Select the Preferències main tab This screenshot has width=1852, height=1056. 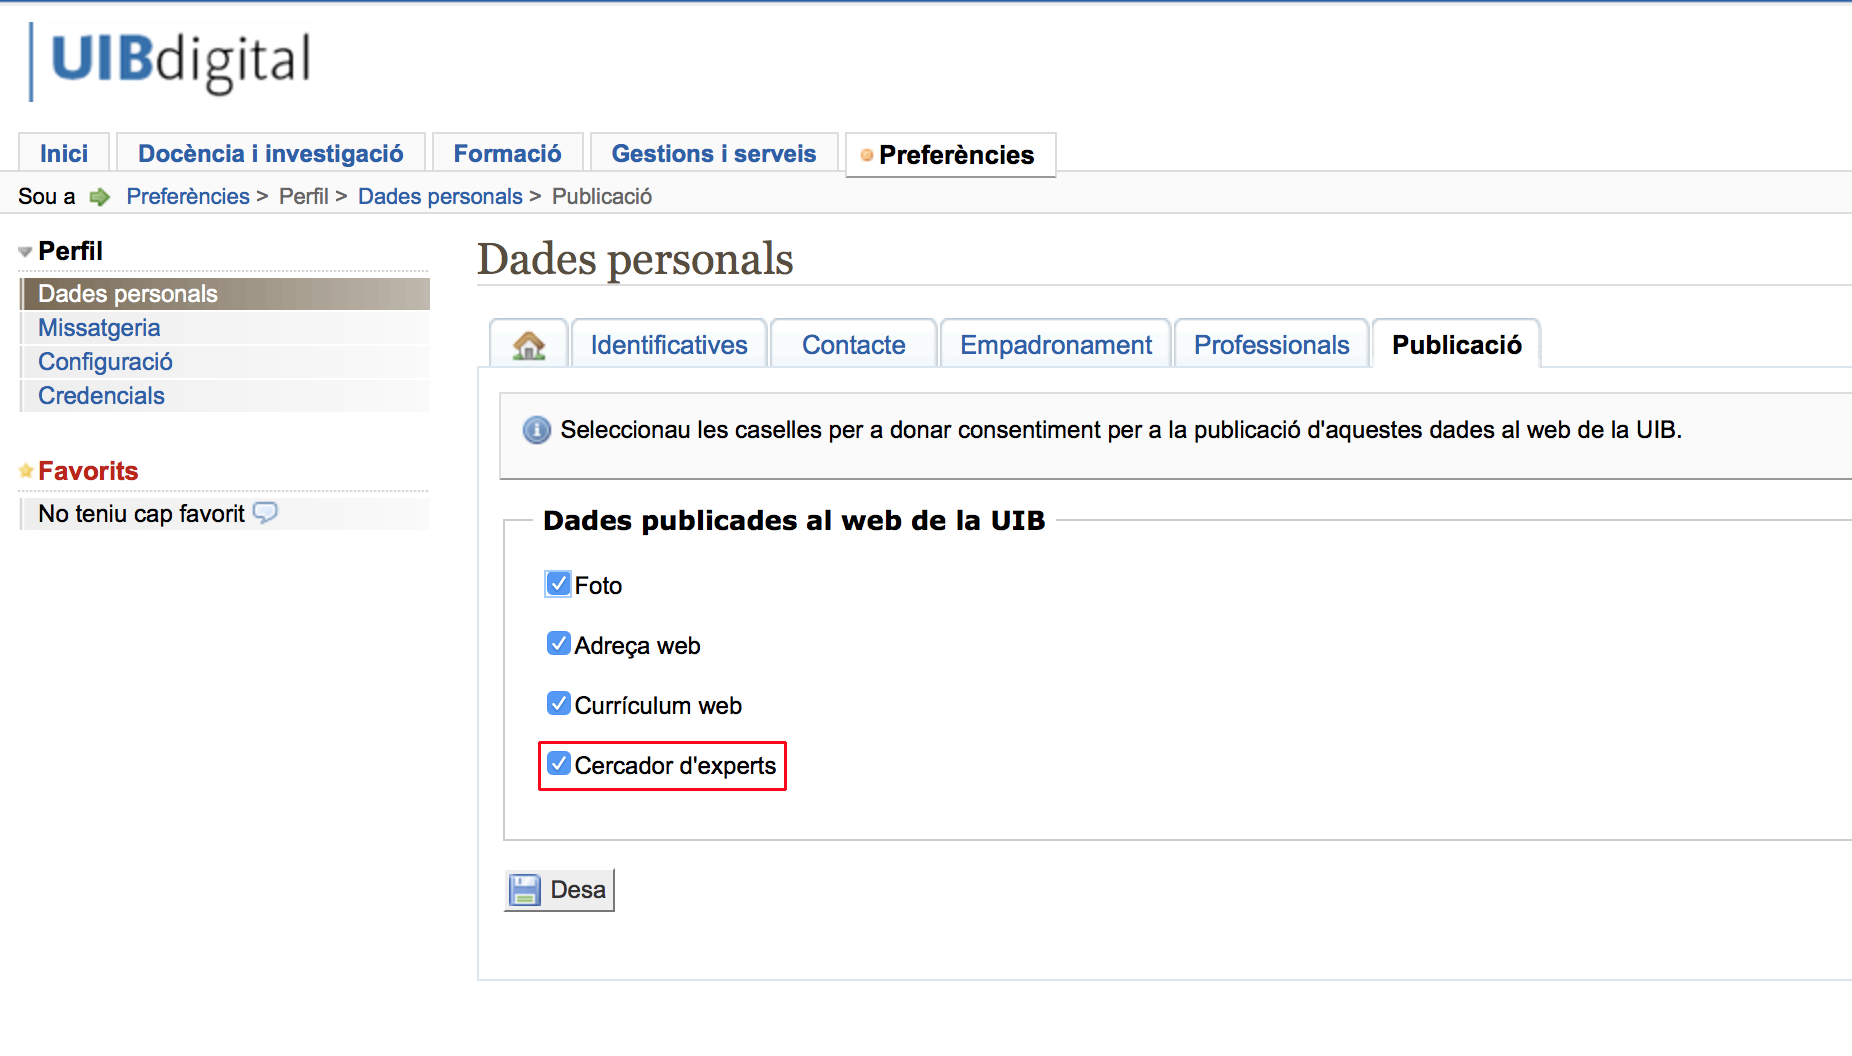950,155
